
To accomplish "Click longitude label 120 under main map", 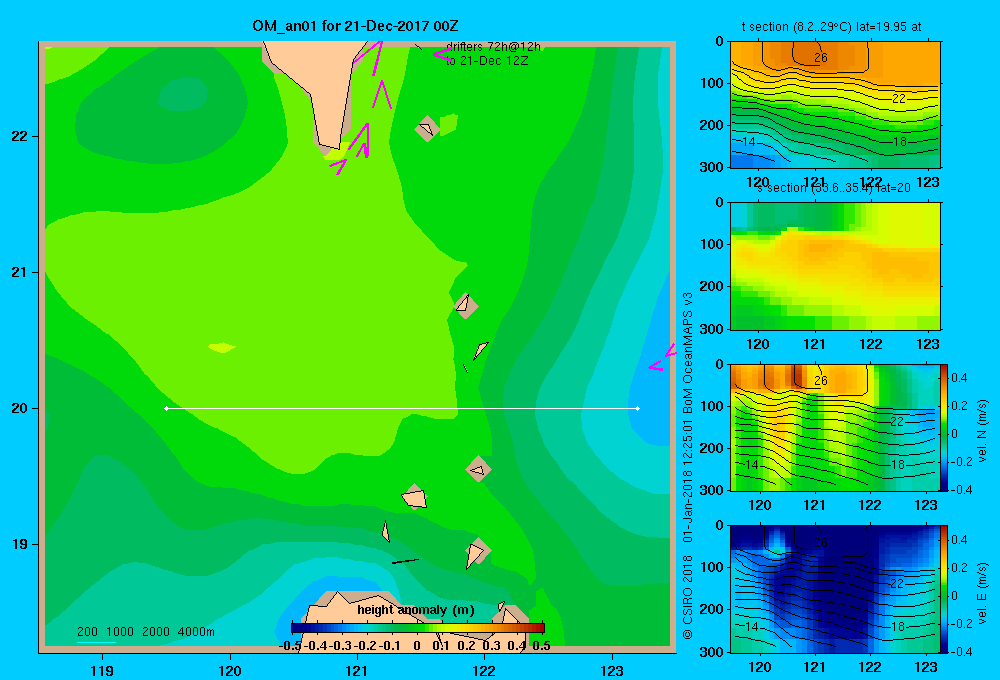I will pyautogui.click(x=230, y=670).
